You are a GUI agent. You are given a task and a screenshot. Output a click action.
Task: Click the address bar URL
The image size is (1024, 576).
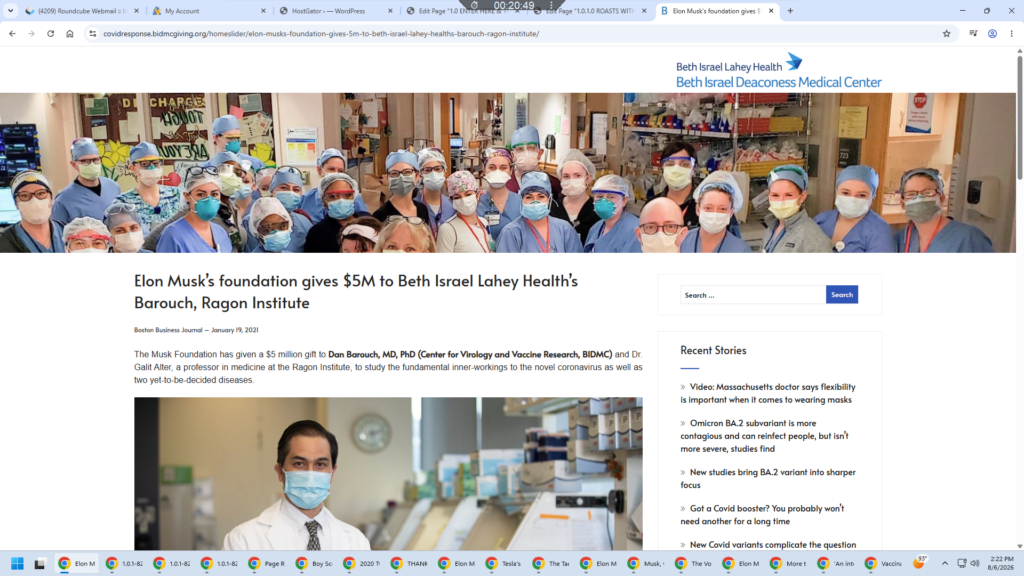[321, 33]
